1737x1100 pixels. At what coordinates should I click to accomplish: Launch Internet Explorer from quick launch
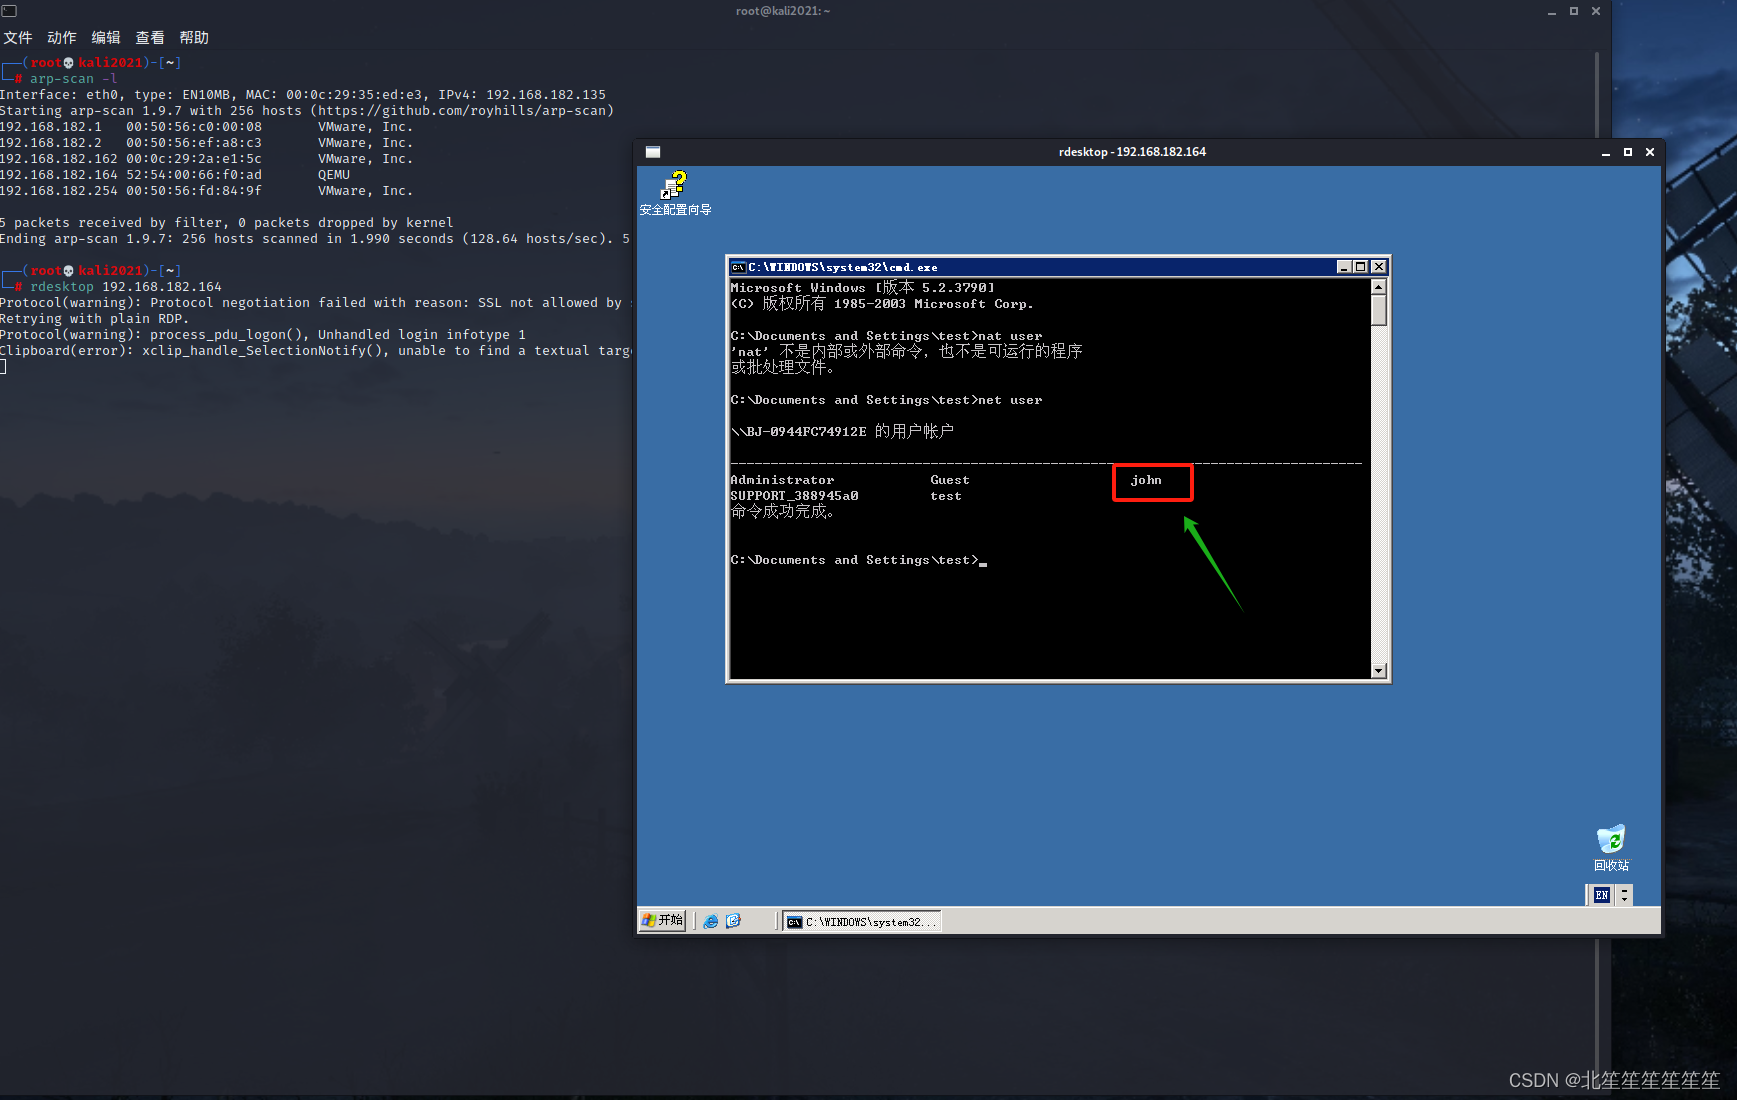pyautogui.click(x=711, y=921)
